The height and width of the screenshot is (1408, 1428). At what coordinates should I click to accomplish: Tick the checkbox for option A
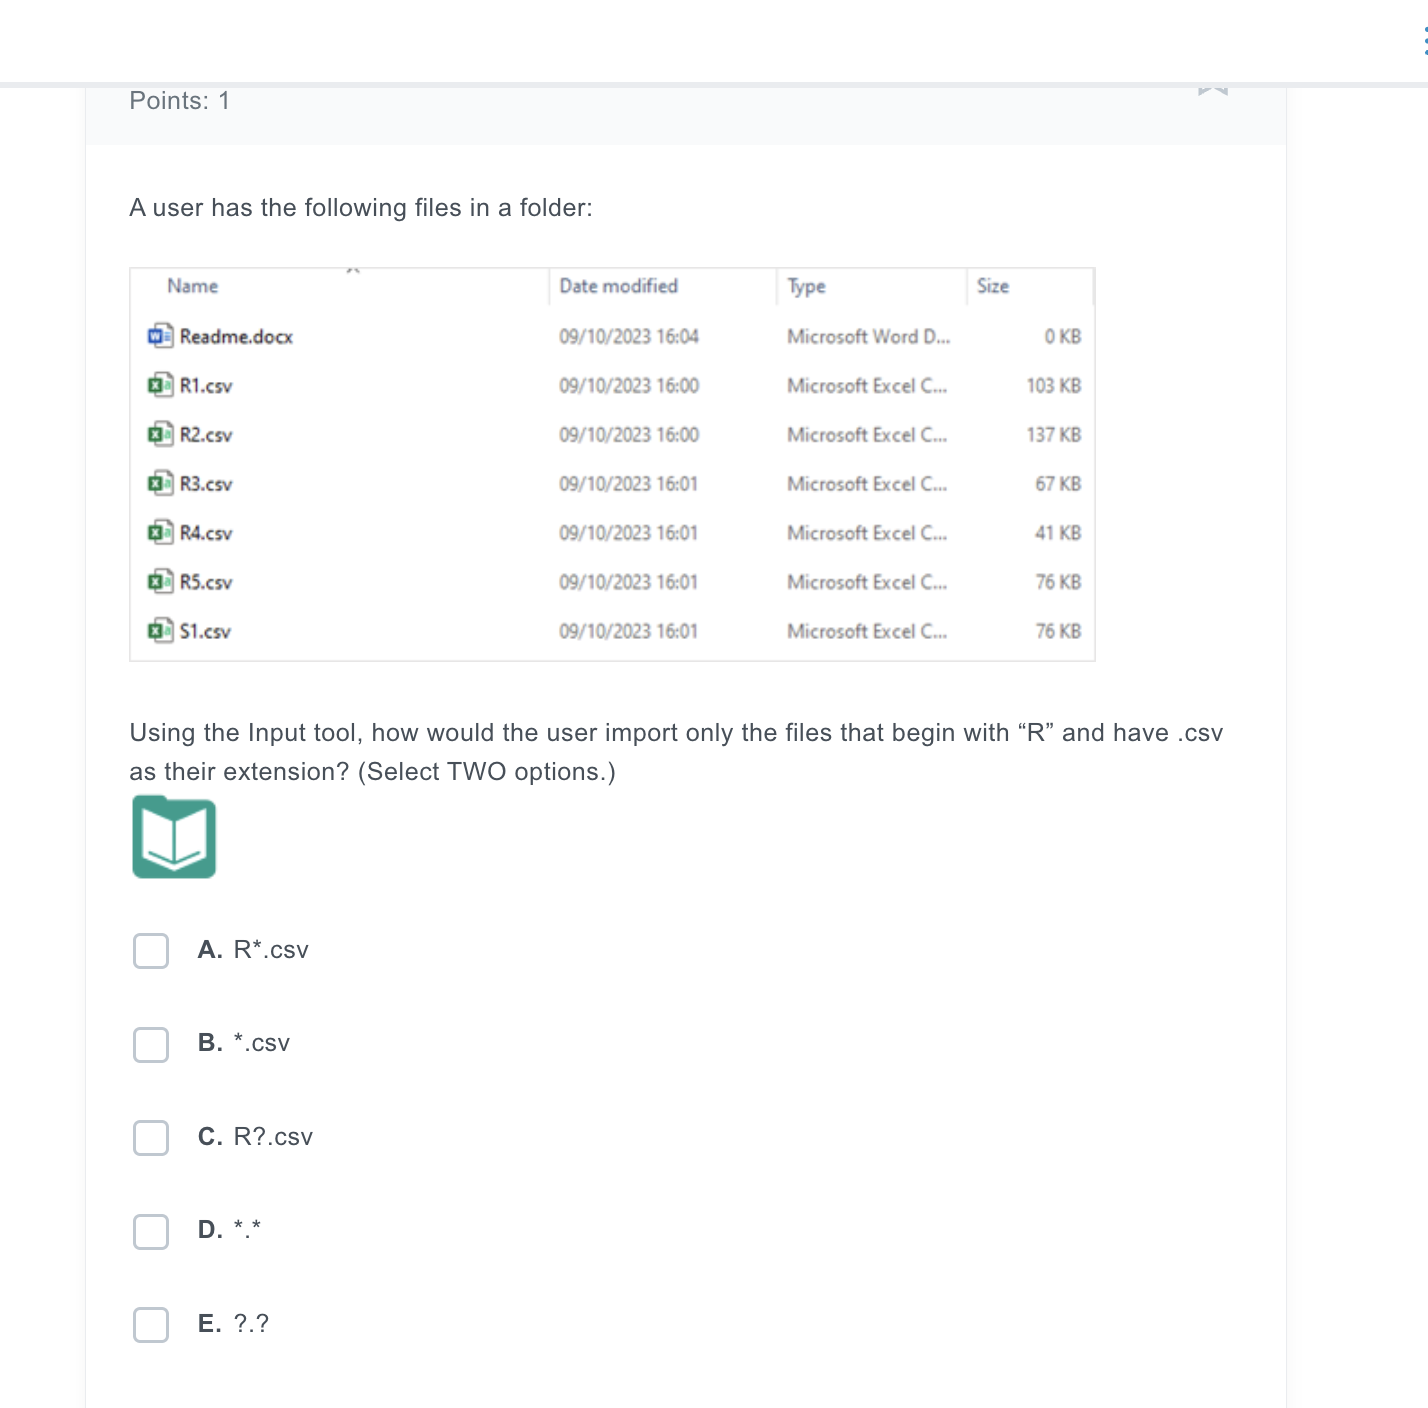pos(151,951)
